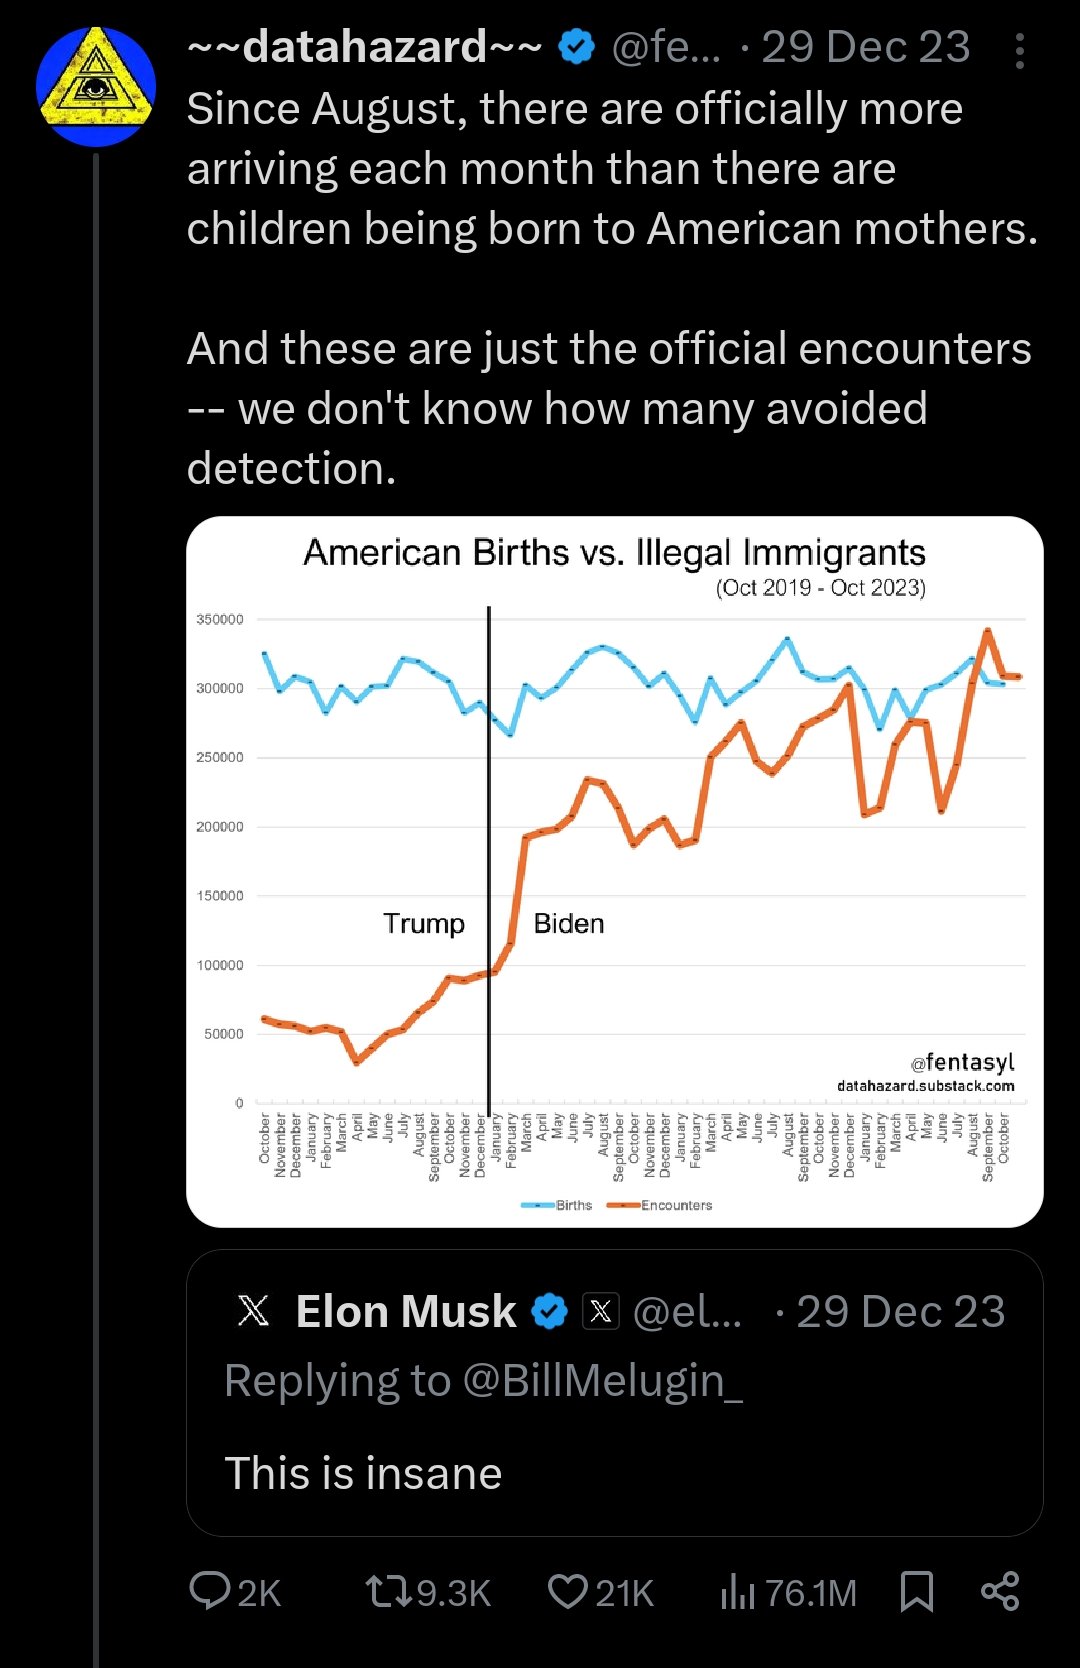Open the three-dot more options menu
This screenshot has height=1668, width=1080.
[x=1019, y=50]
